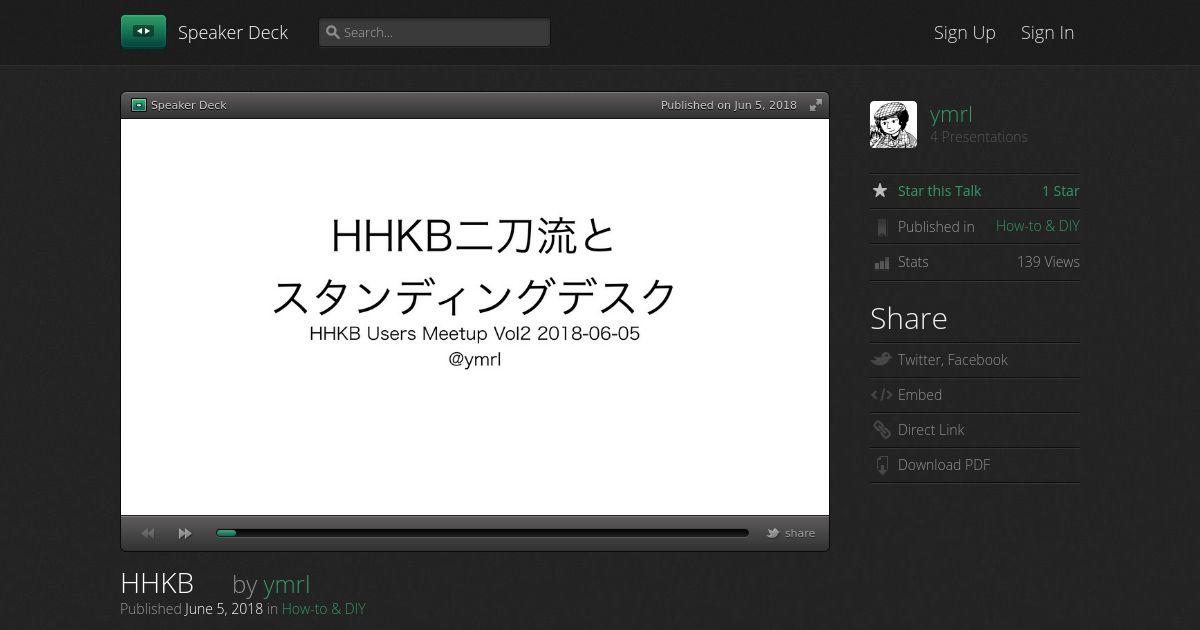This screenshot has height=630, width=1200.
Task: Click the slide progress bar
Action: [482, 533]
